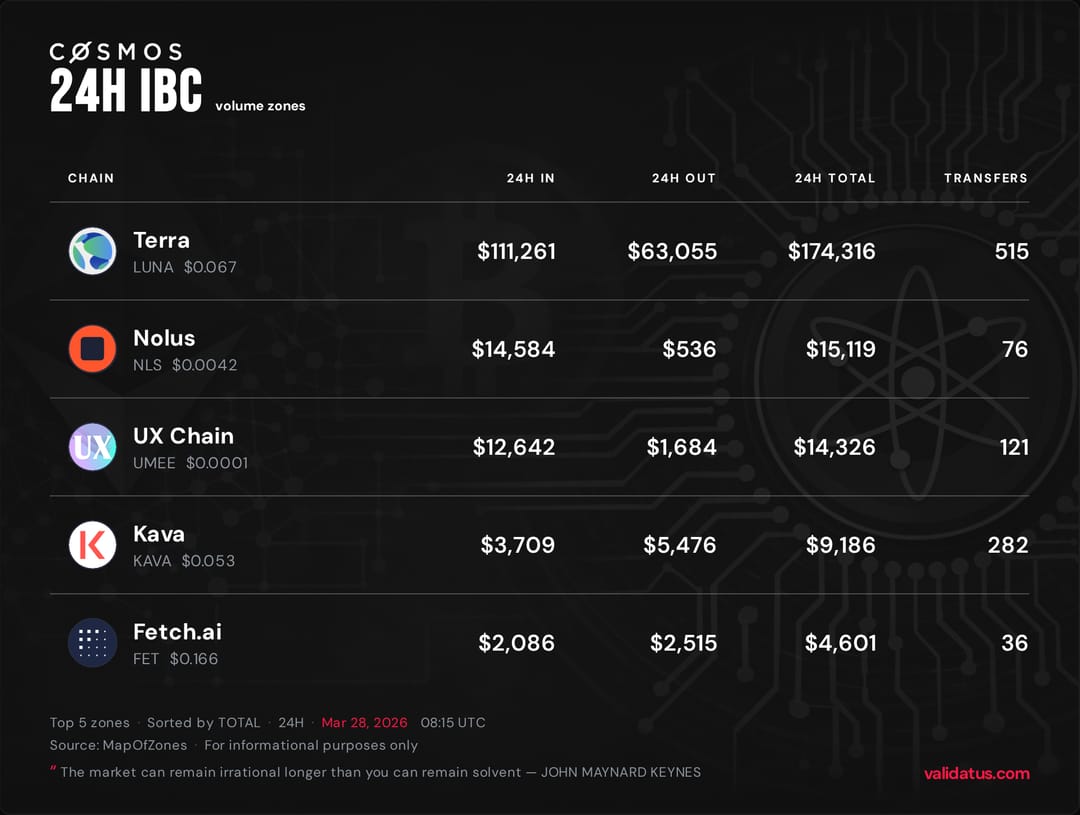This screenshot has width=1080, height=815.
Task: Open the validatus.com link
Action: click(977, 773)
